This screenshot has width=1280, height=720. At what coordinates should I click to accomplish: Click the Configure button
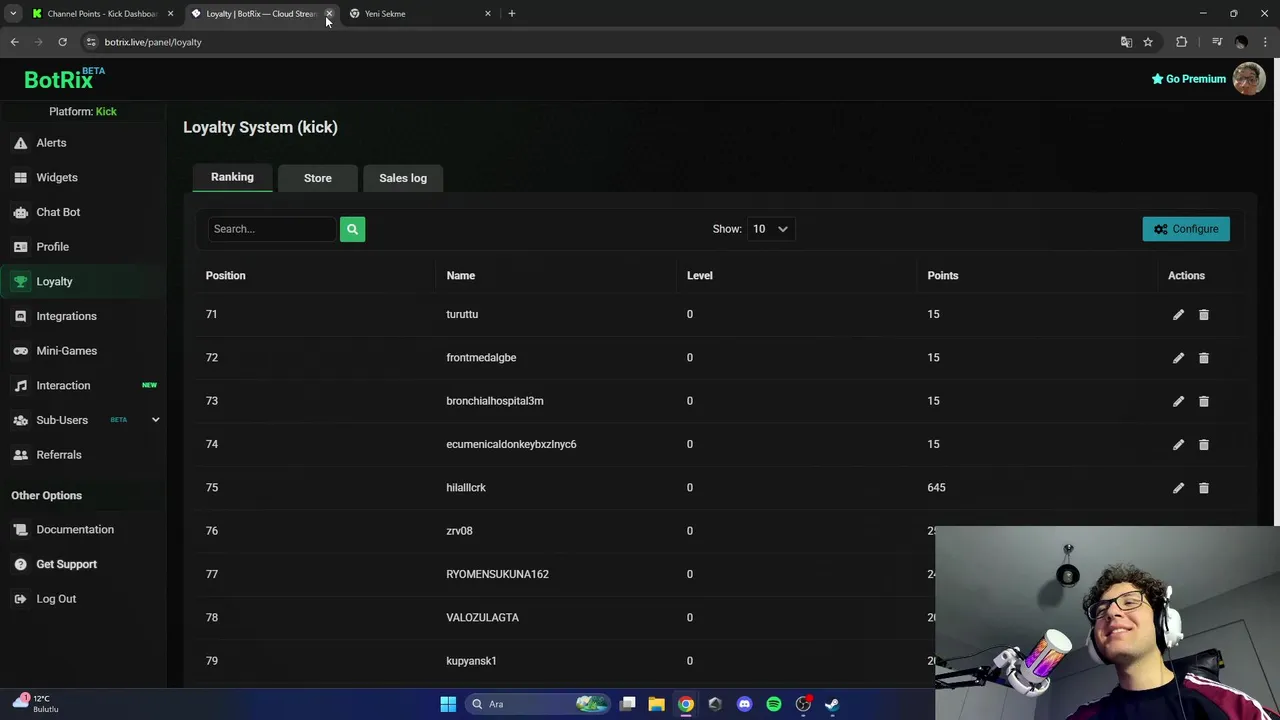coord(1186,229)
